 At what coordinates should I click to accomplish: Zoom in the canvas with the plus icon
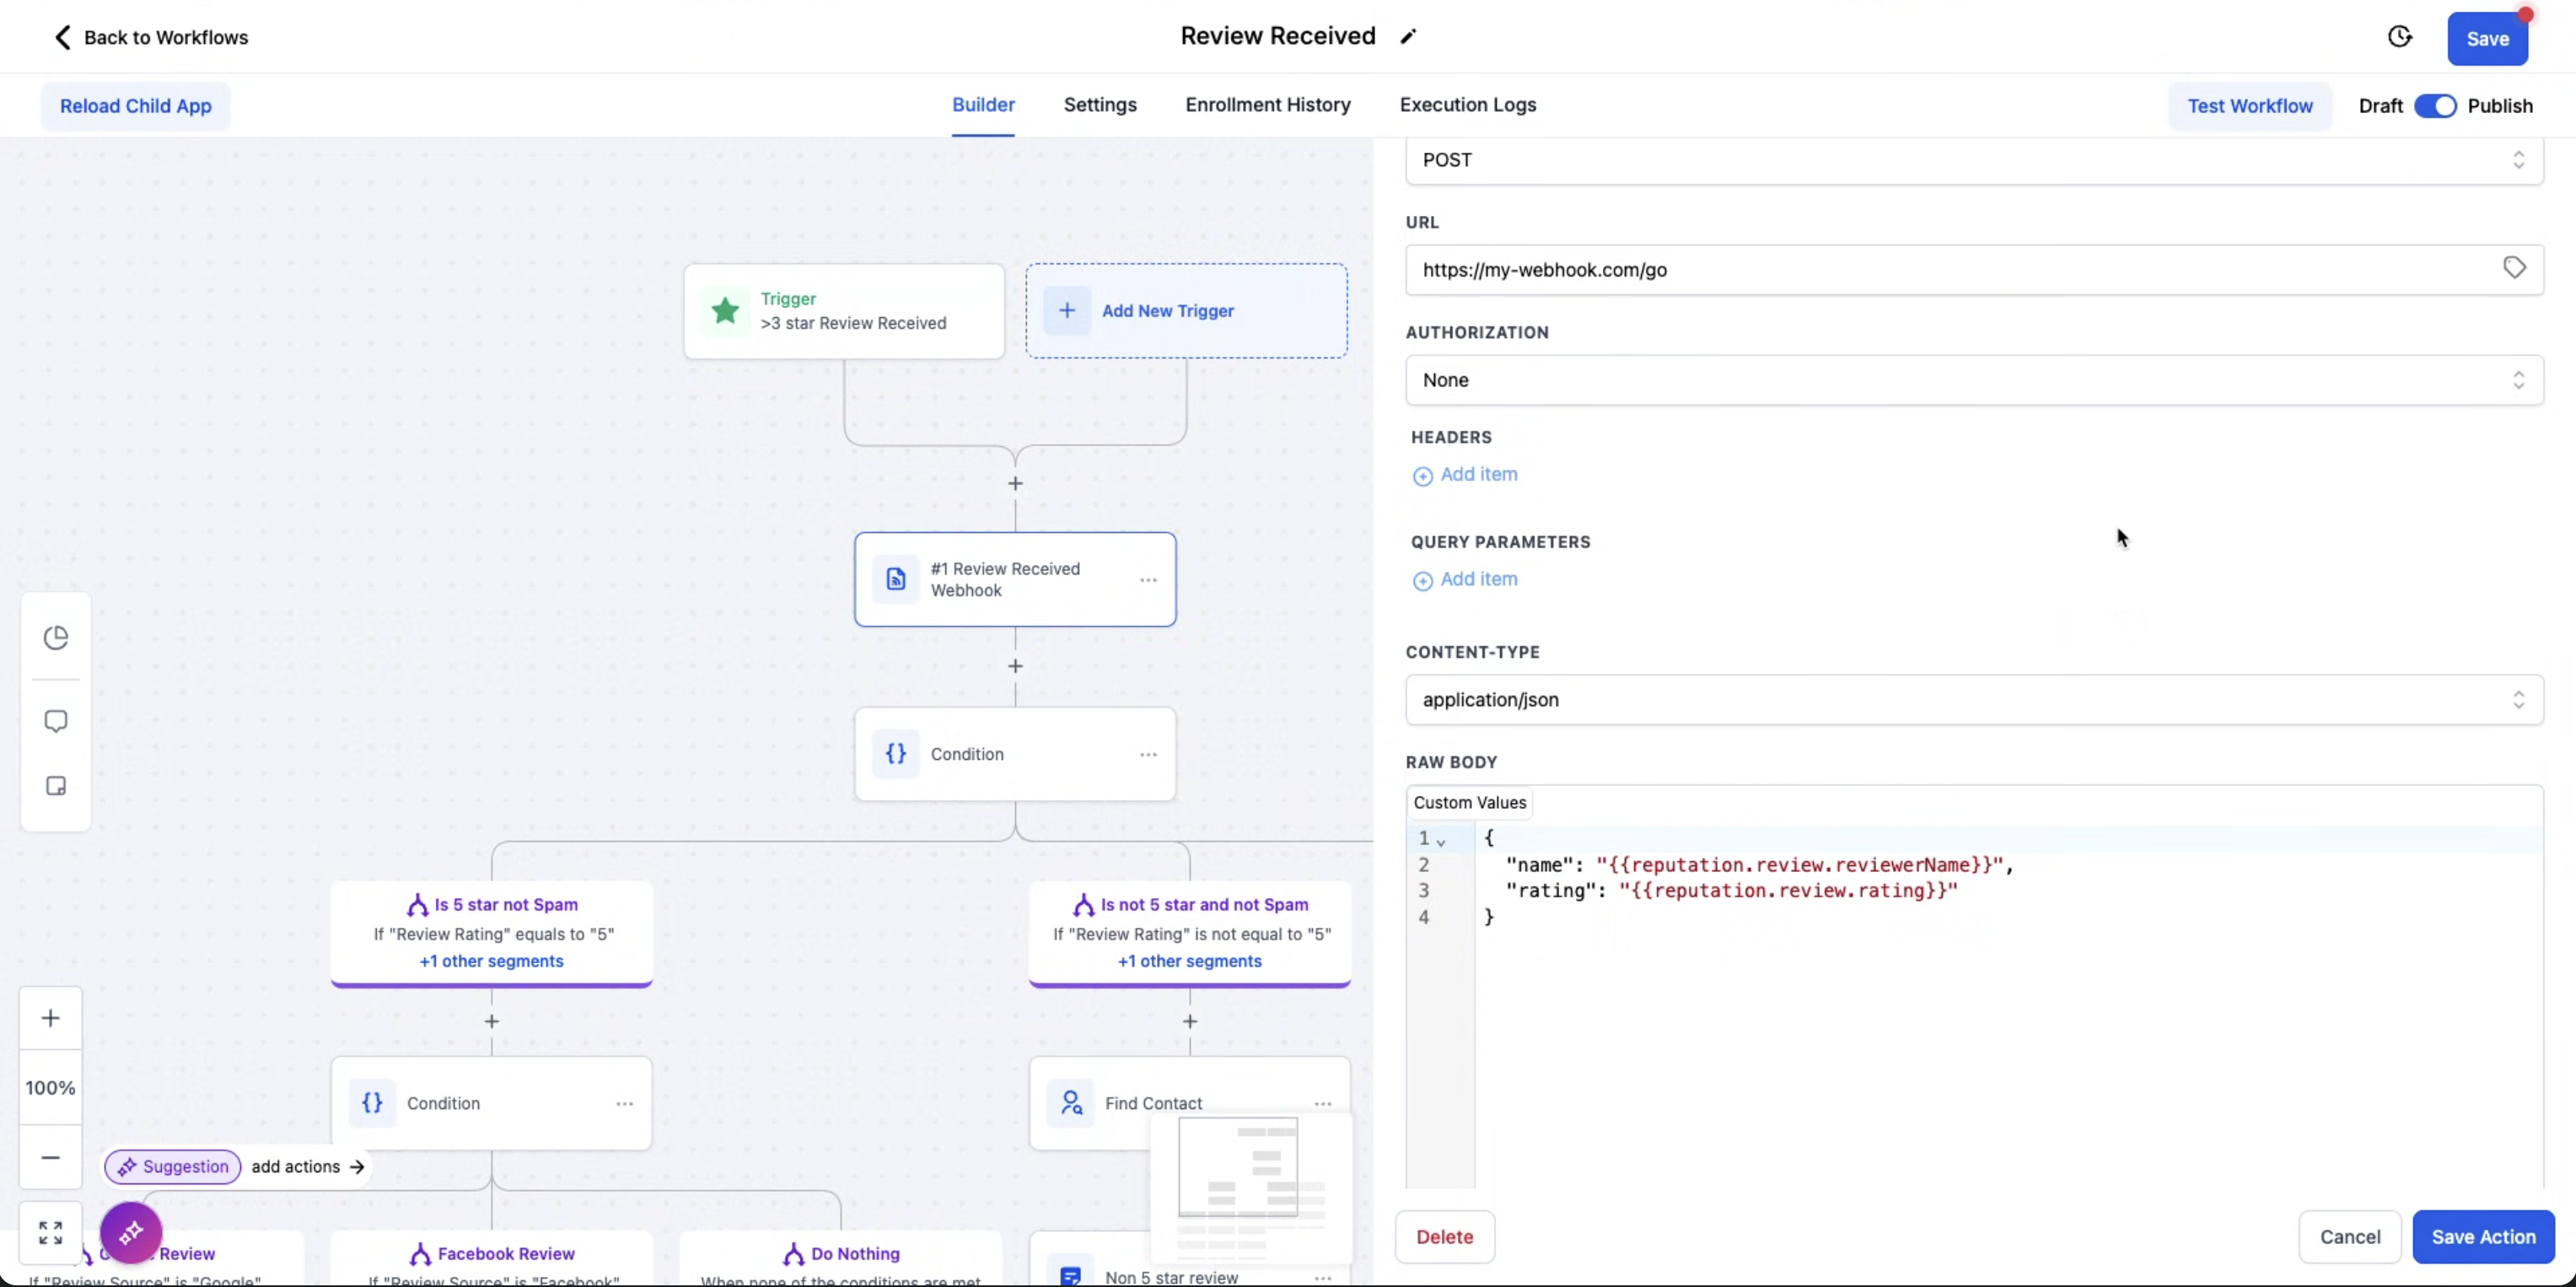click(51, 1018)
